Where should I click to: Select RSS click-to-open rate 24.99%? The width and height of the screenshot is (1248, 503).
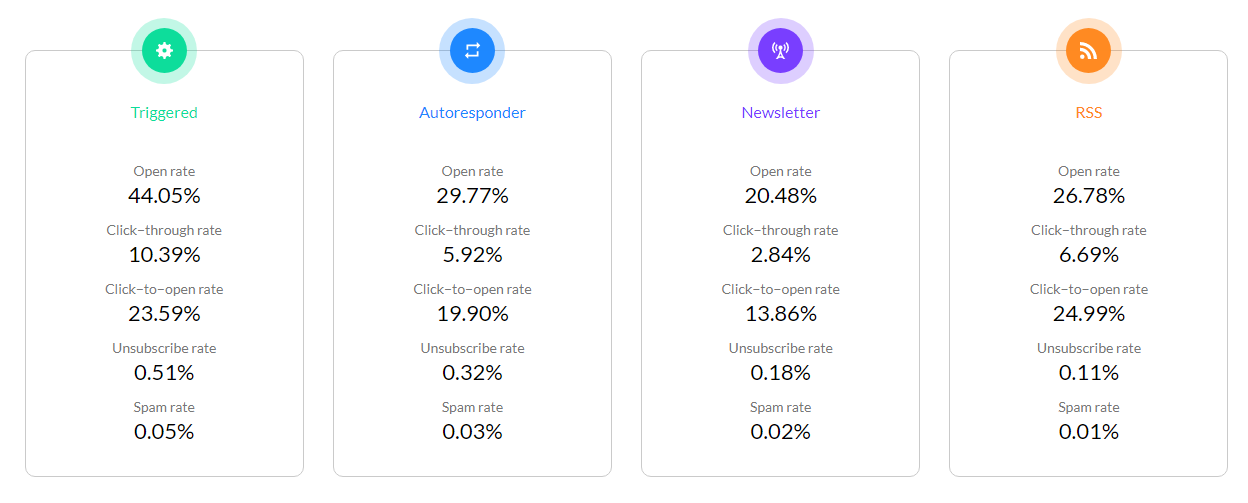tap(1088, 313)
